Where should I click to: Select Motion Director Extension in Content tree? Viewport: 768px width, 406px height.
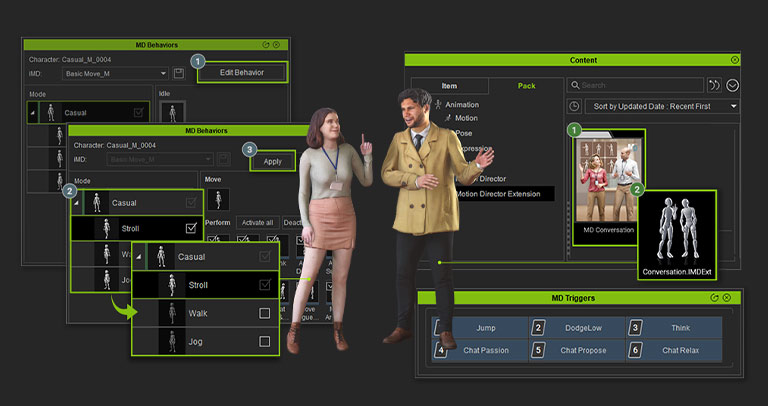(x=498, y=194)
